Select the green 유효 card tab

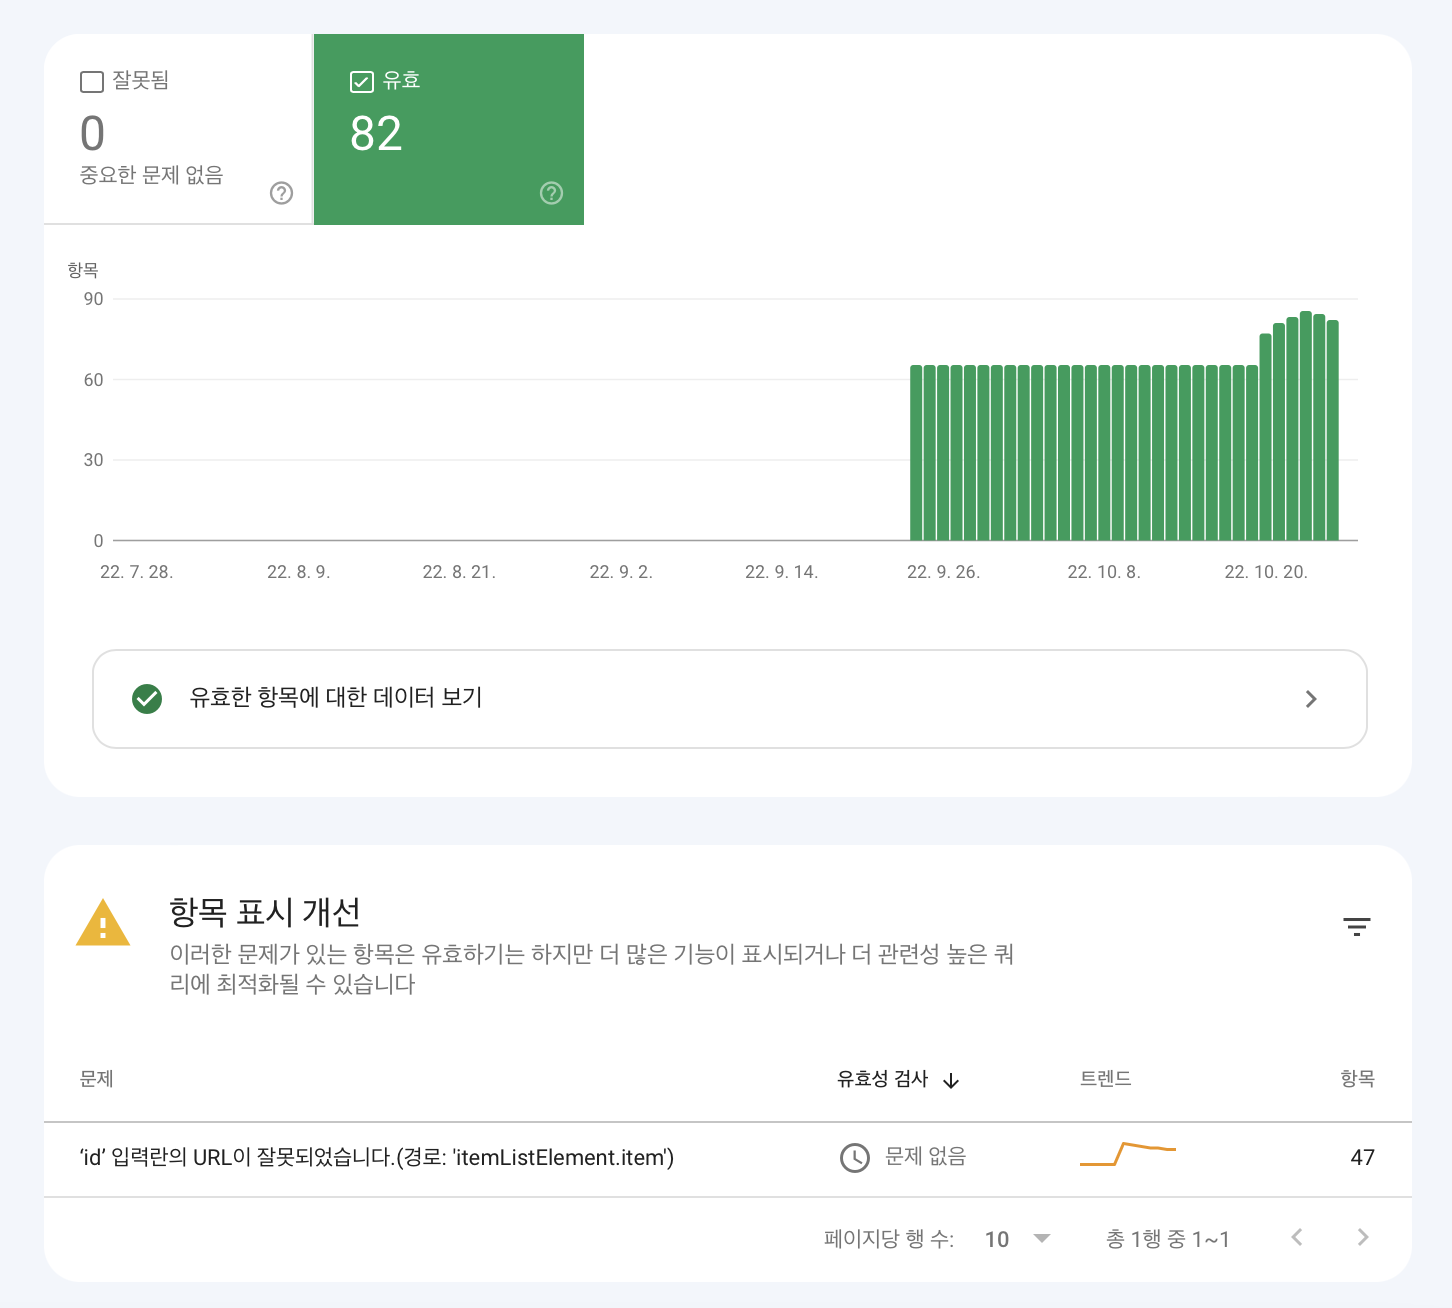[448, 129]
